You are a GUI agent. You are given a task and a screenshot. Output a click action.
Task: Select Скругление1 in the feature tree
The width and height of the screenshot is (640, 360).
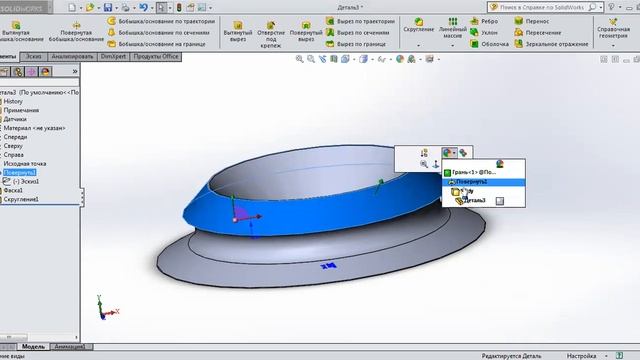pos(21,200)
